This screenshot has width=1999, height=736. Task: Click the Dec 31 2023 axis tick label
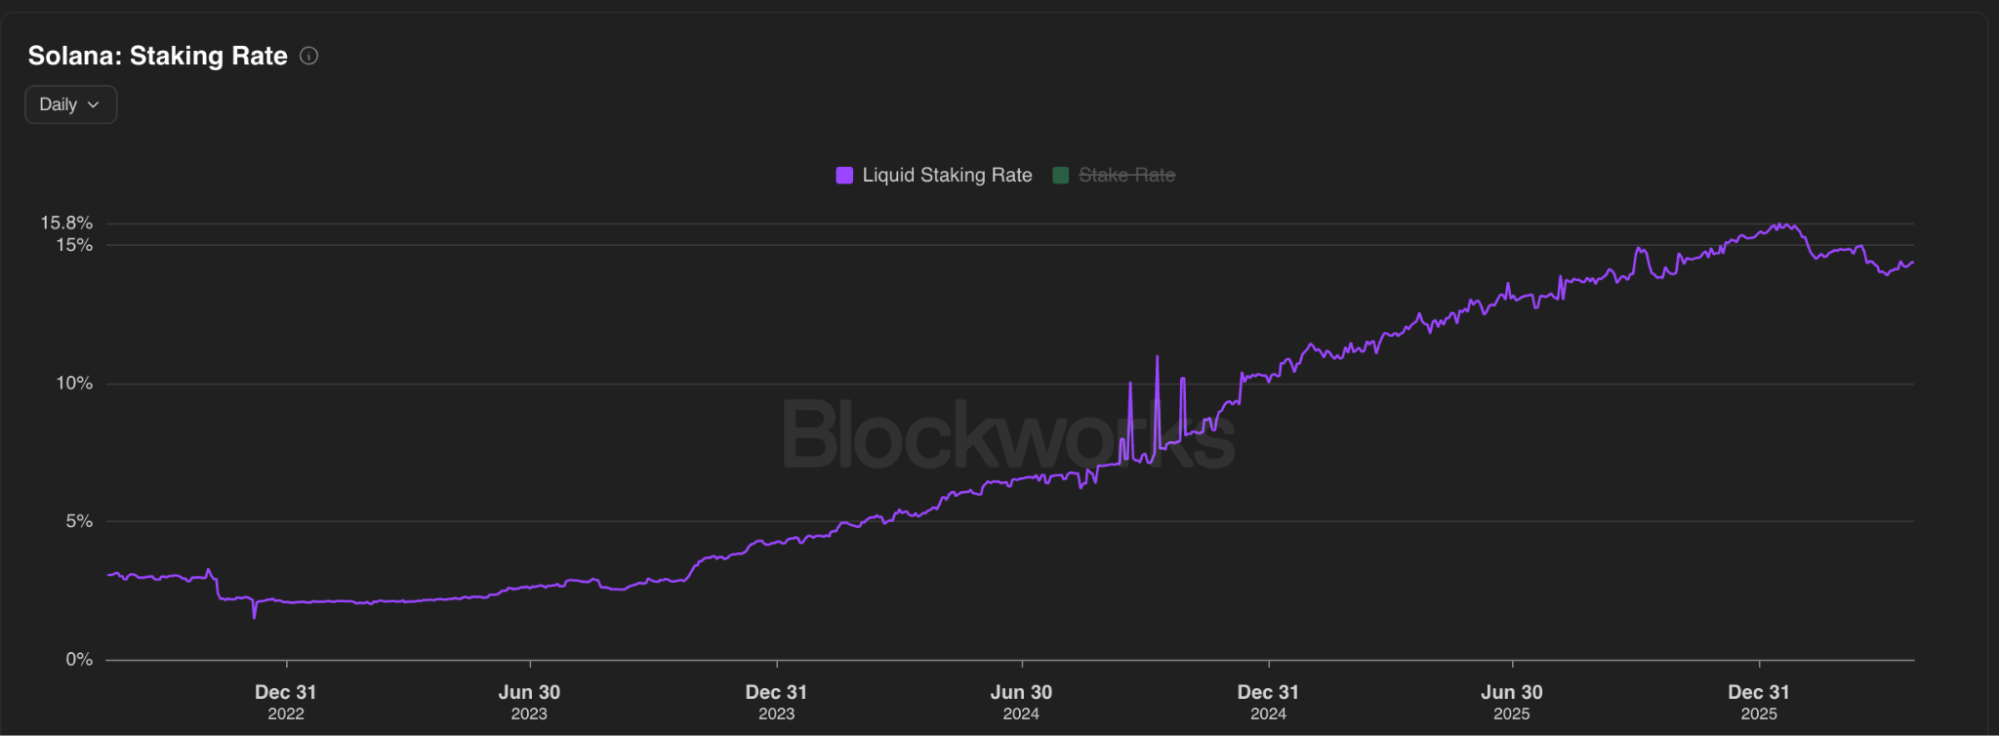coord(776,701)
